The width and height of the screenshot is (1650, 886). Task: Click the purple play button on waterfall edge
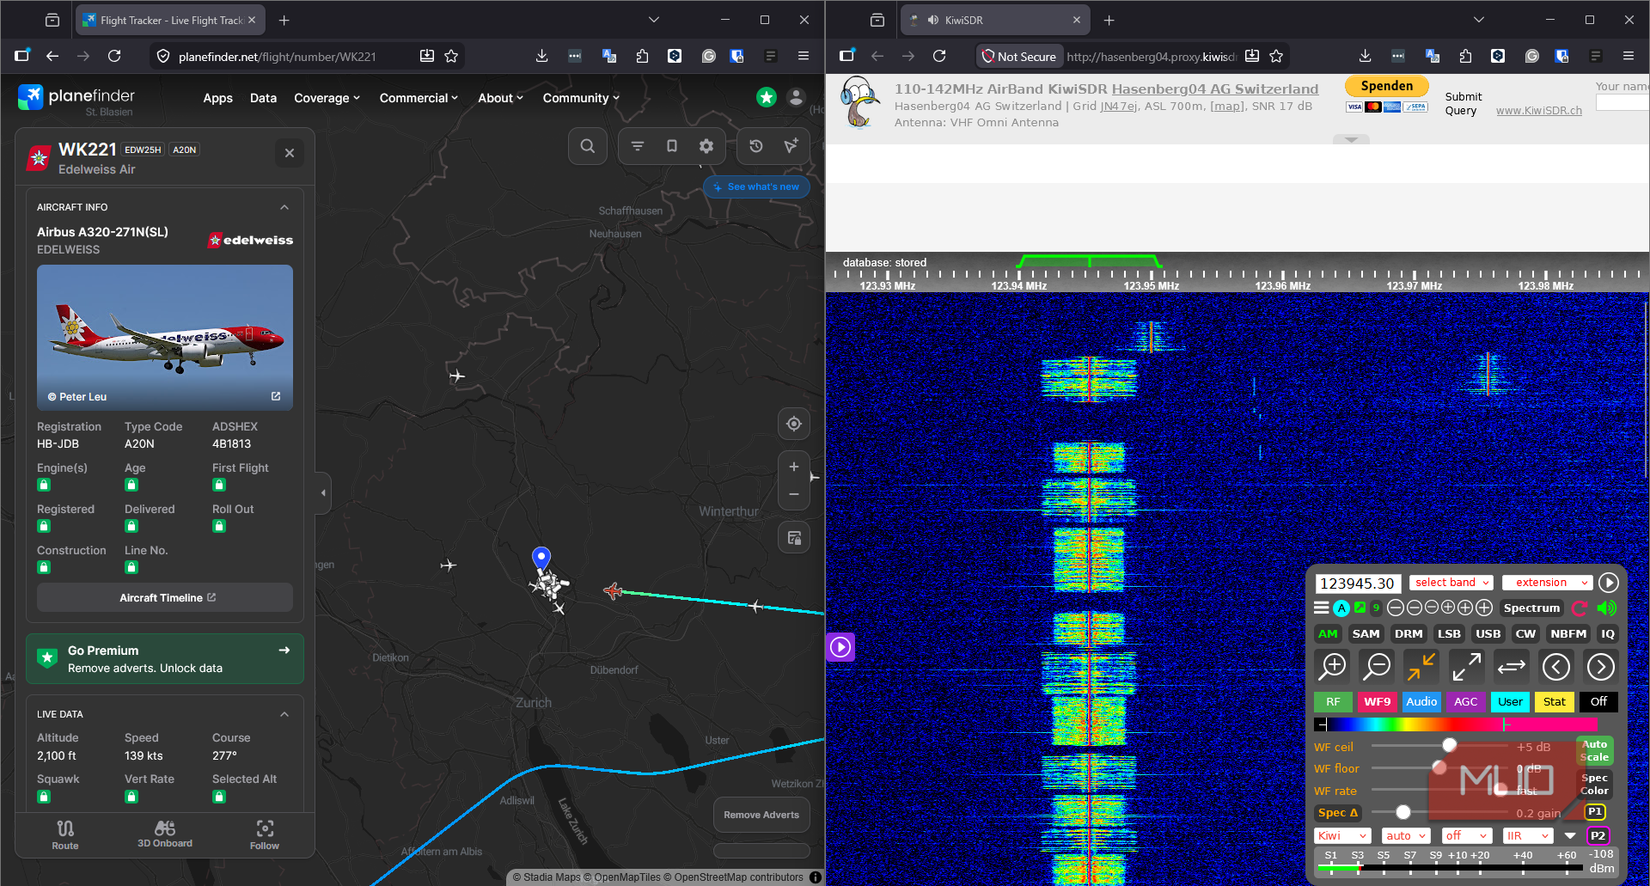[x=841, y=647]
